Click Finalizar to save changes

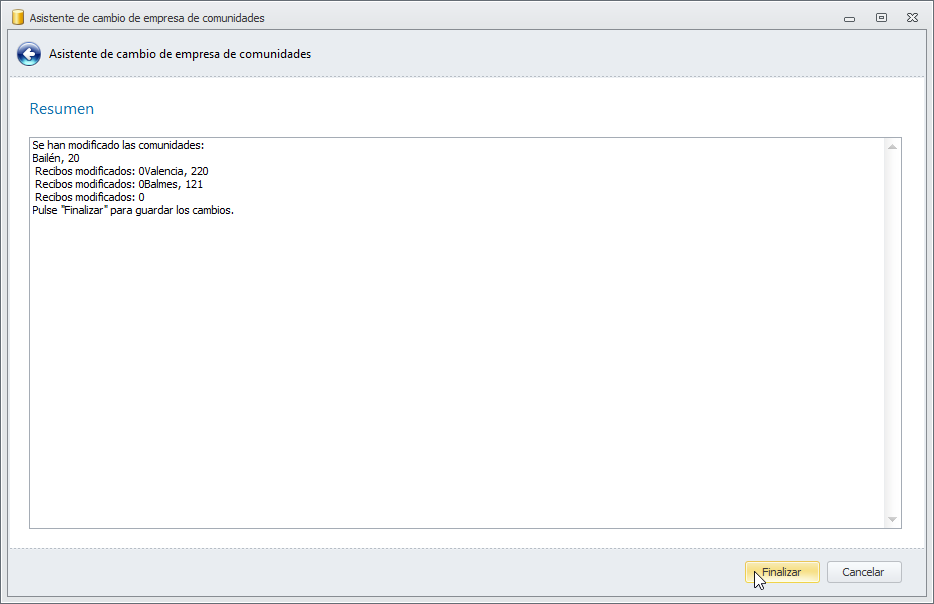tap(782, 572)
